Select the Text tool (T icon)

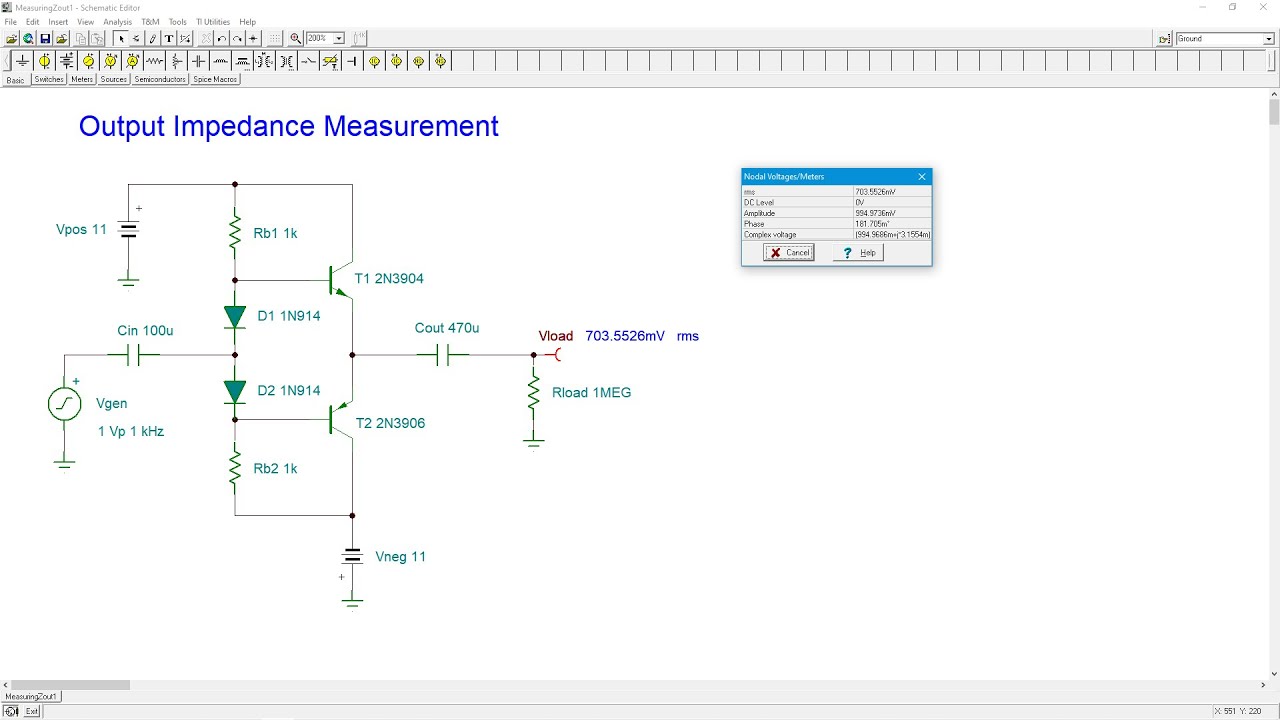tap(169, 38)
